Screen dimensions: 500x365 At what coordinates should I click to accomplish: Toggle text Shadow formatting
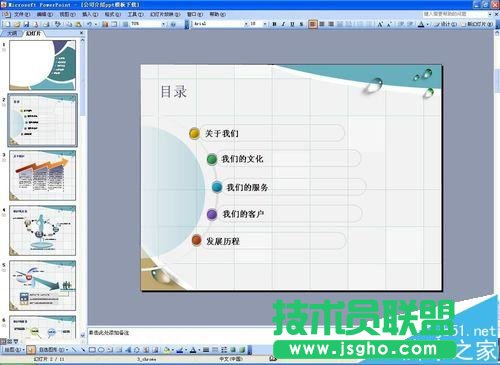(x=301, y=24)
